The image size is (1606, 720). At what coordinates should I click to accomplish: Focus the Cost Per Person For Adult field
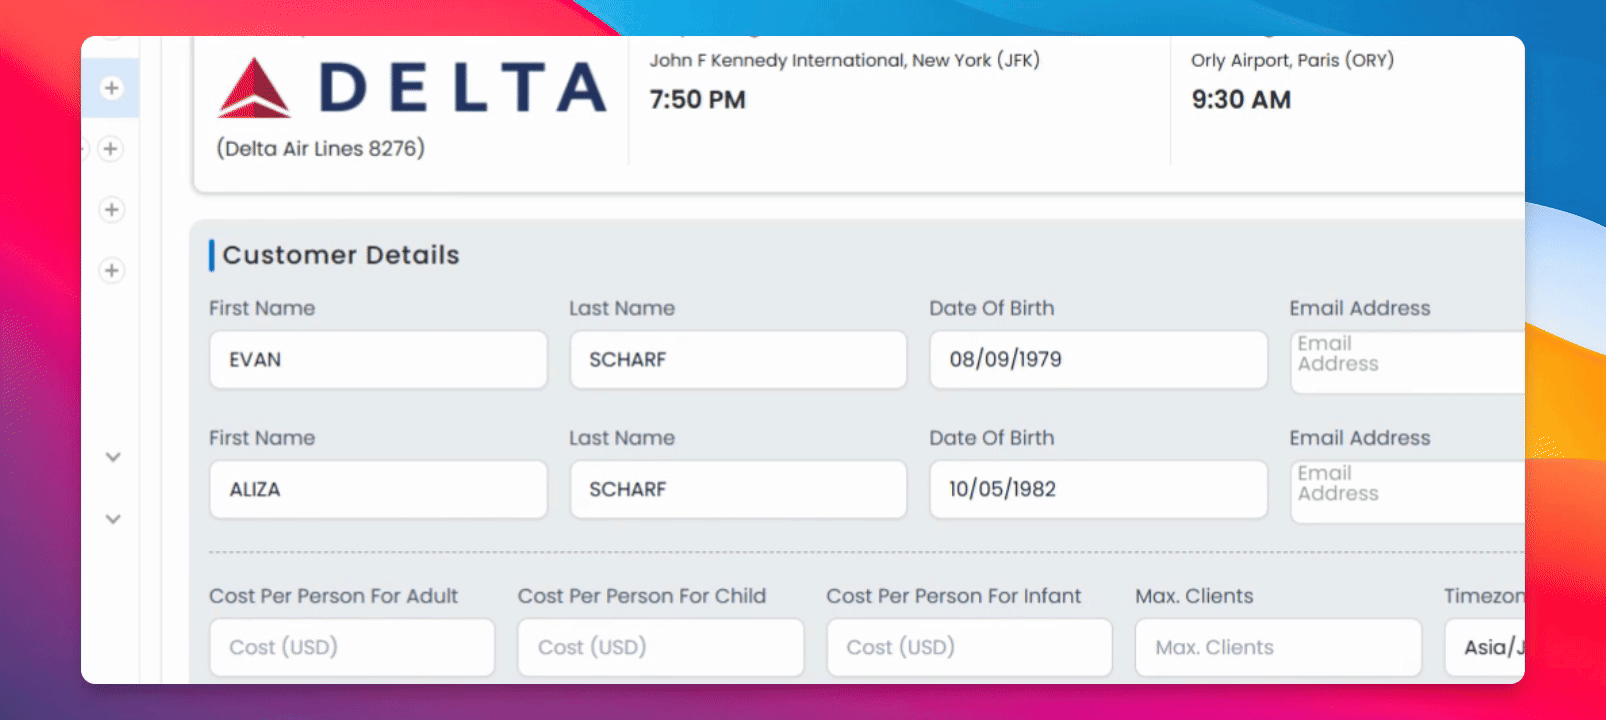click(x=352, y=647)
